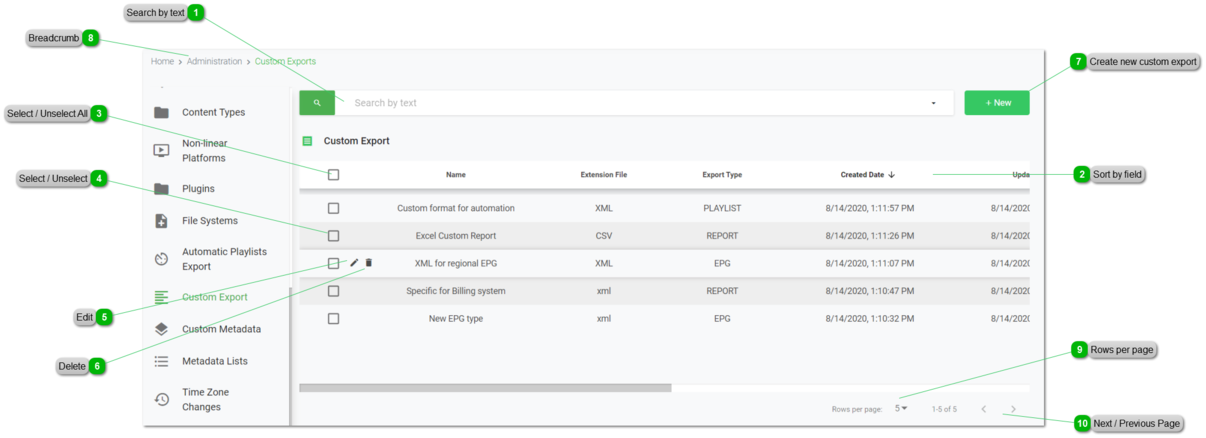This screenshot has width=1206, height=438.
Task: Open Metadata Lists in the sidebar
Action: click(214, 361)
